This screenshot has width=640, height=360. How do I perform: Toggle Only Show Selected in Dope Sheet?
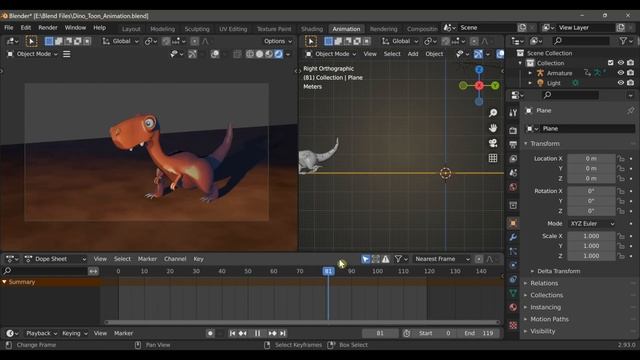366,259
